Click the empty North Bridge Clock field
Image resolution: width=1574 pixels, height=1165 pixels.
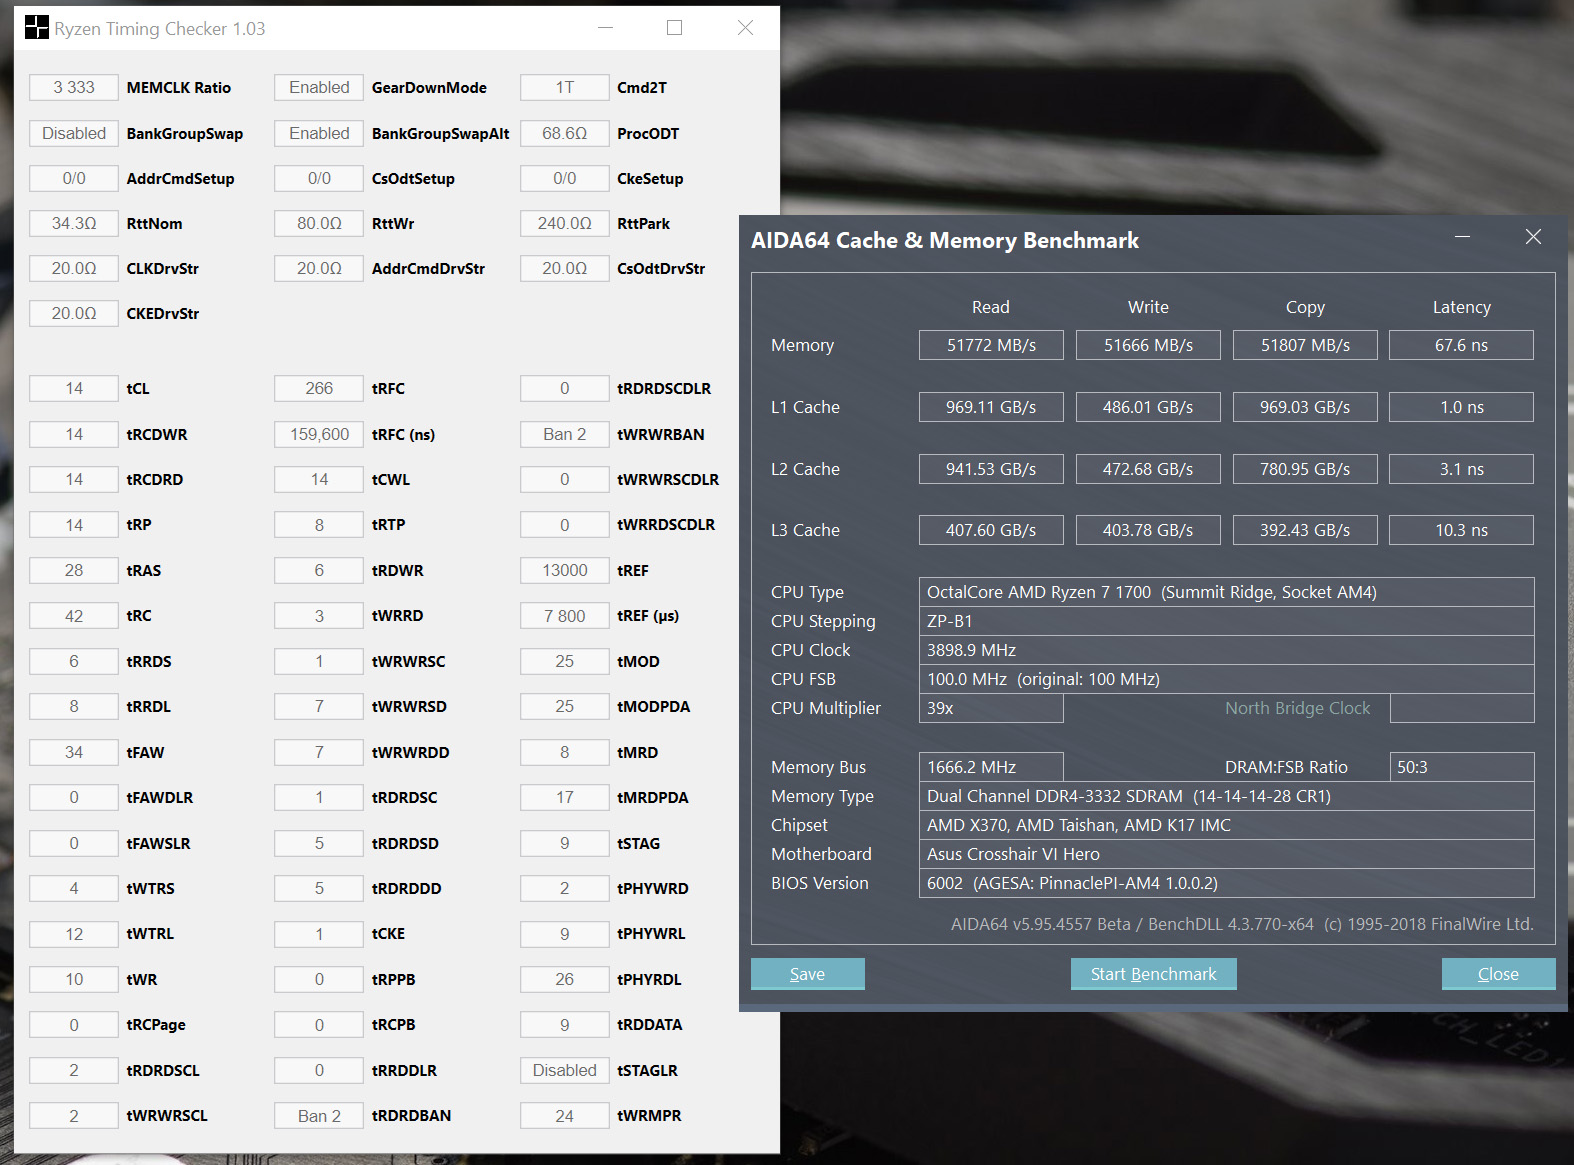coord(1462,708)
